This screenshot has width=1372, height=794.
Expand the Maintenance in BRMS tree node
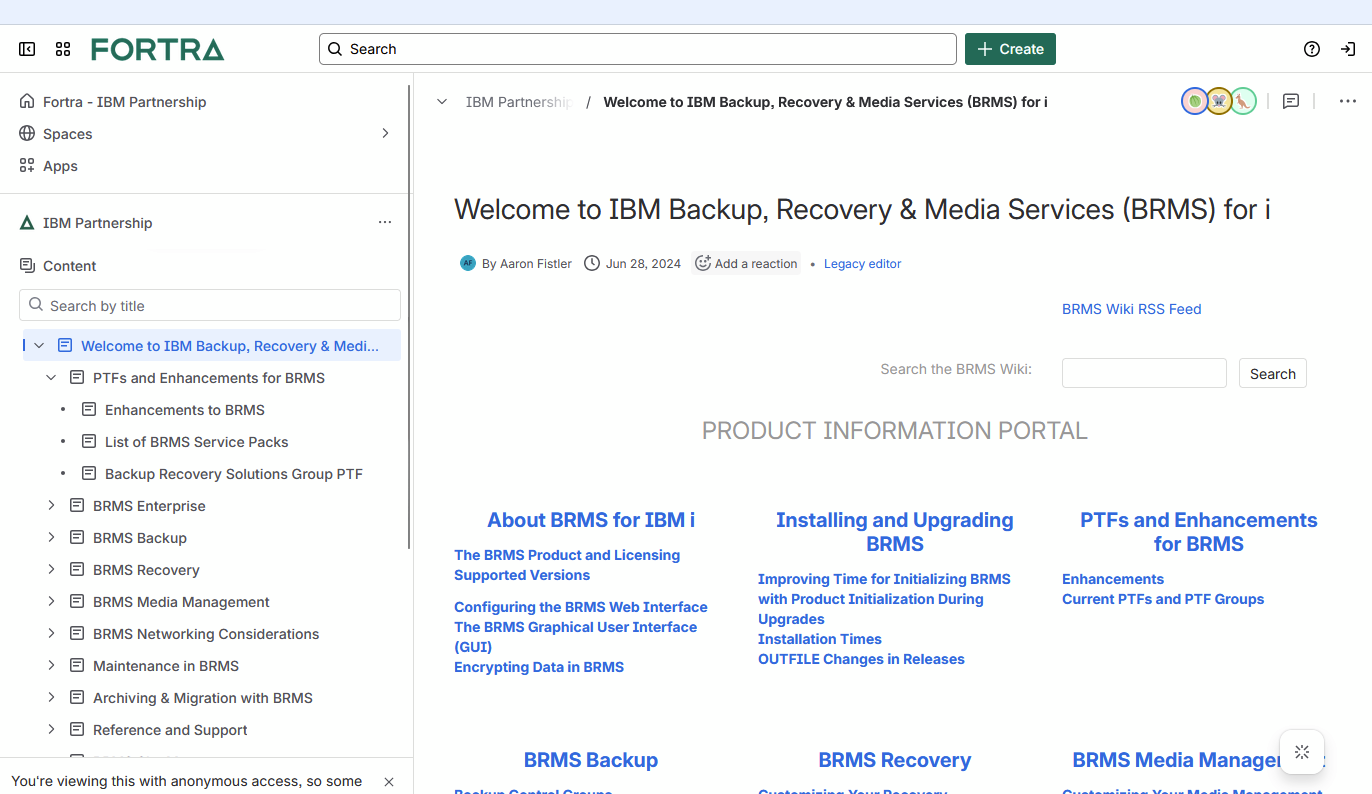pos(51,666)
